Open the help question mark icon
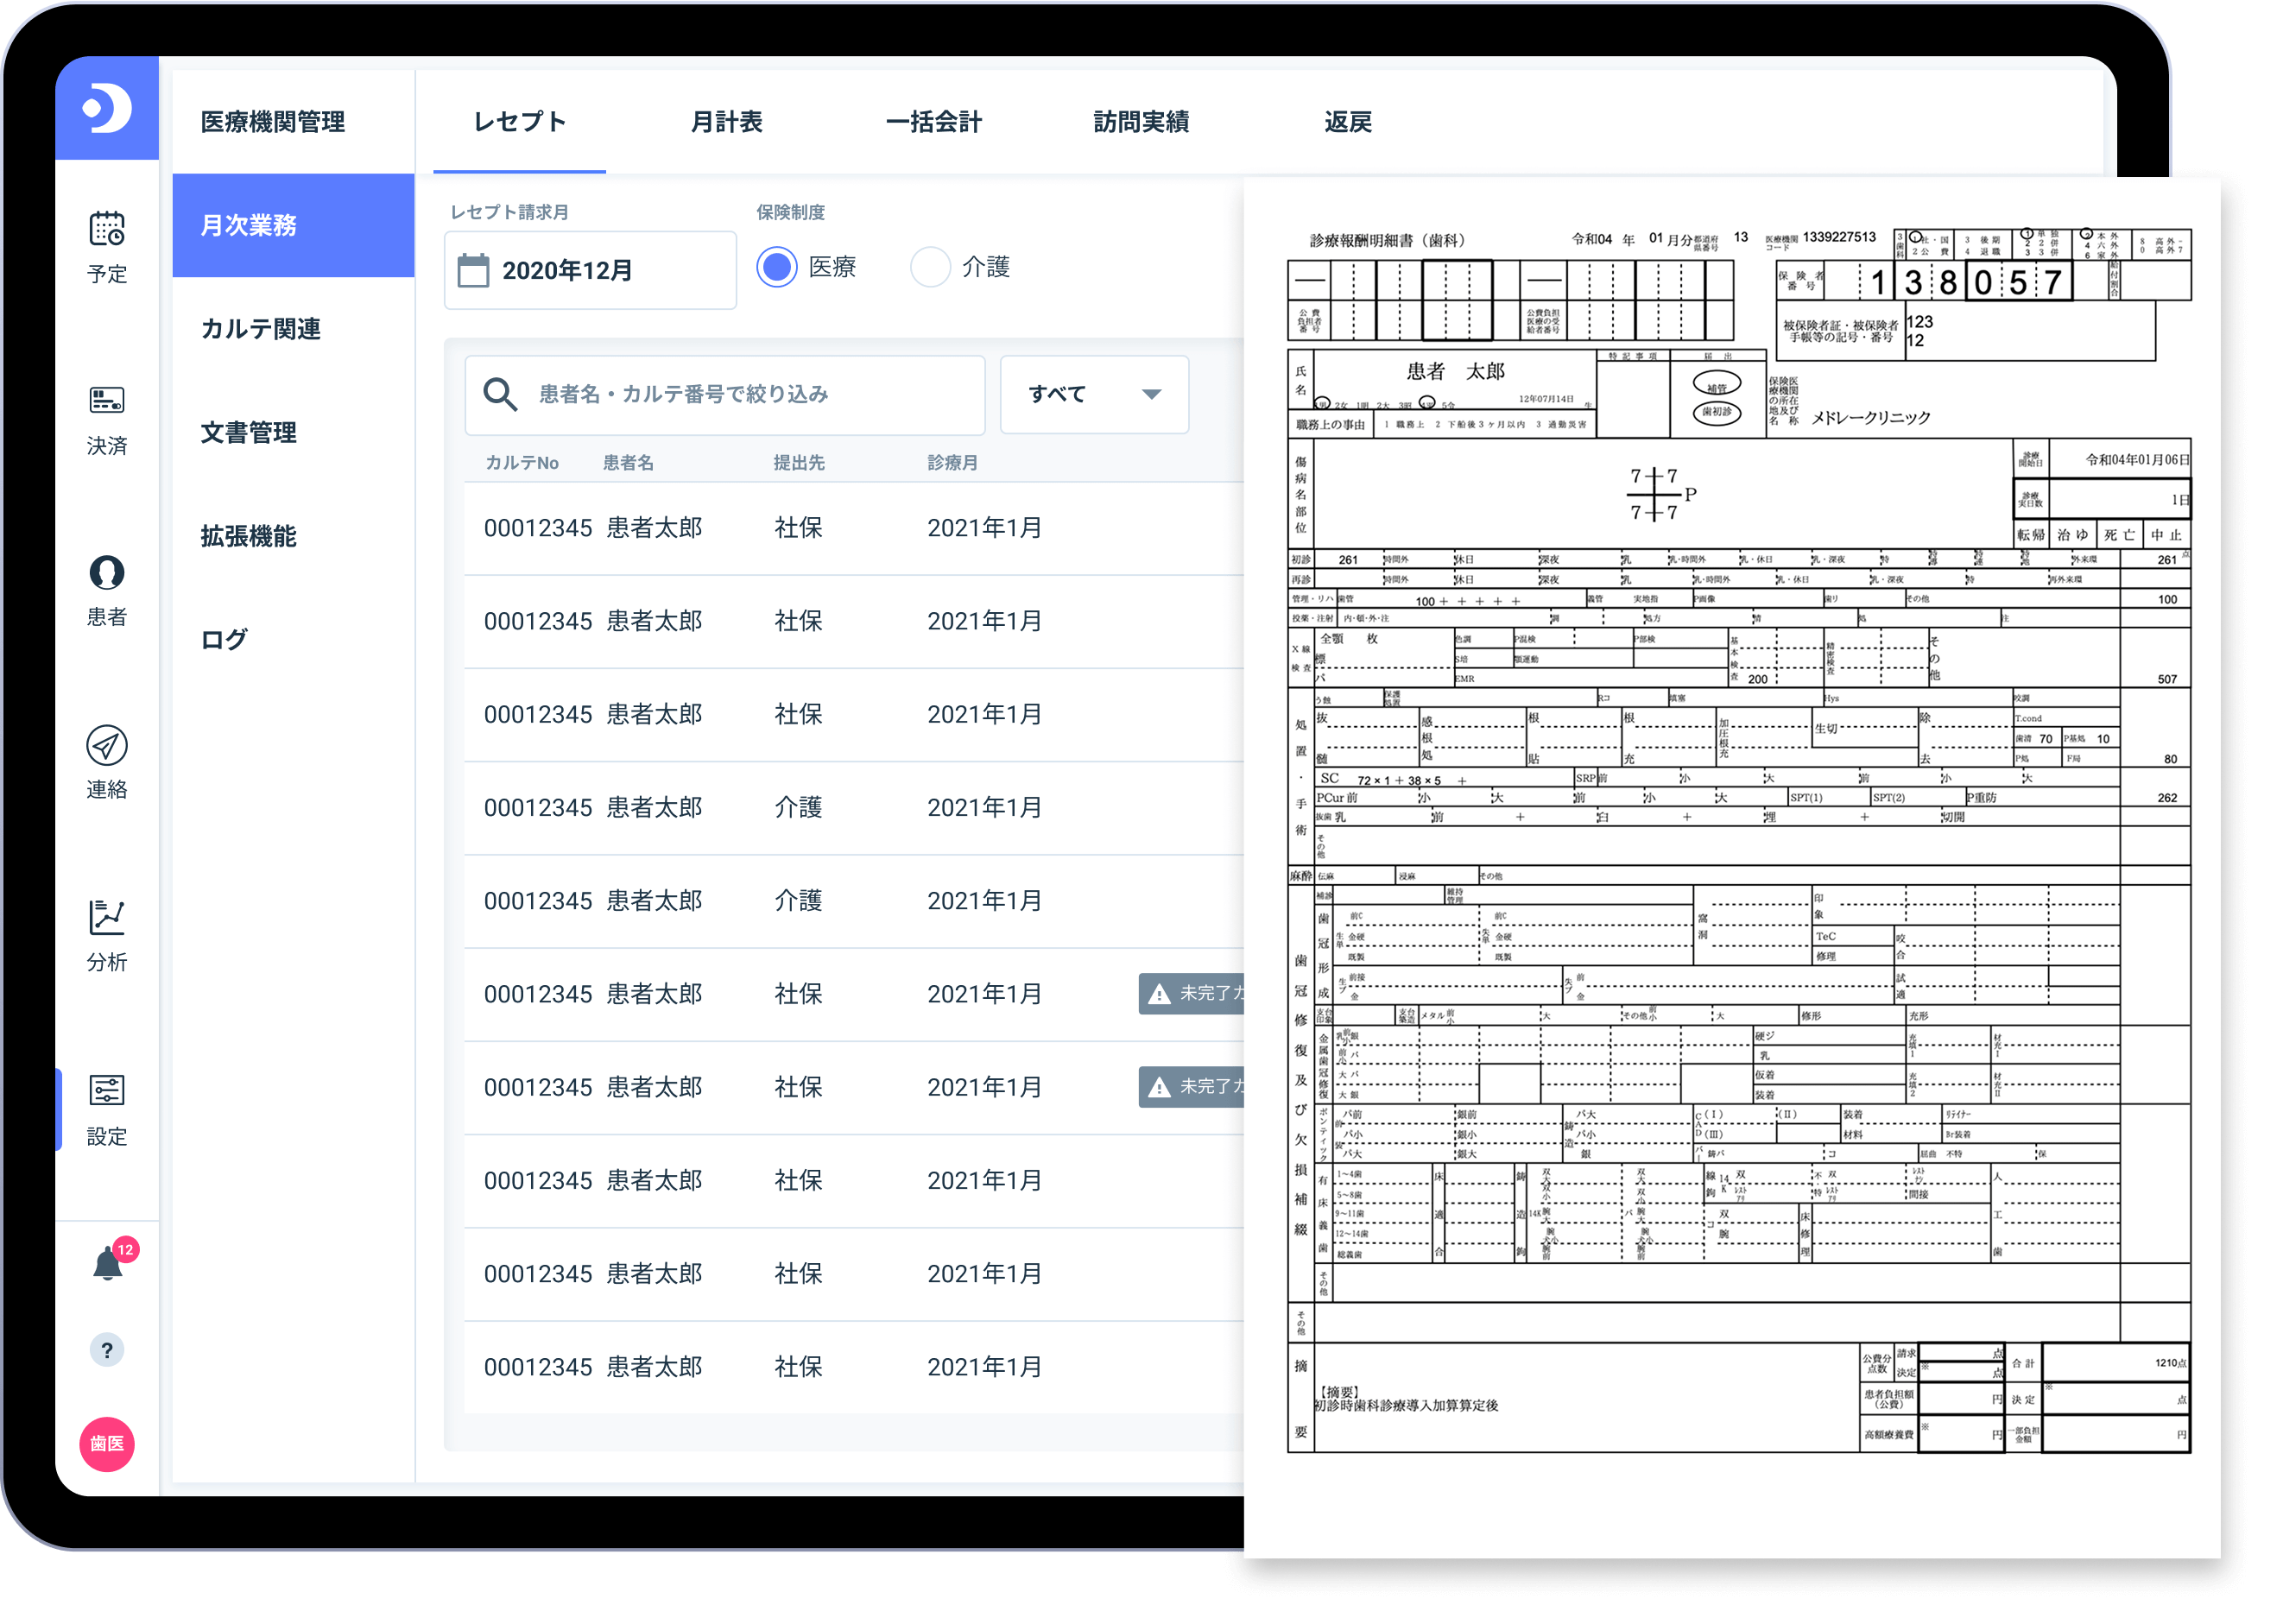The height and width of the screenshot is (1624, 2283). [x=107, y=1350]
